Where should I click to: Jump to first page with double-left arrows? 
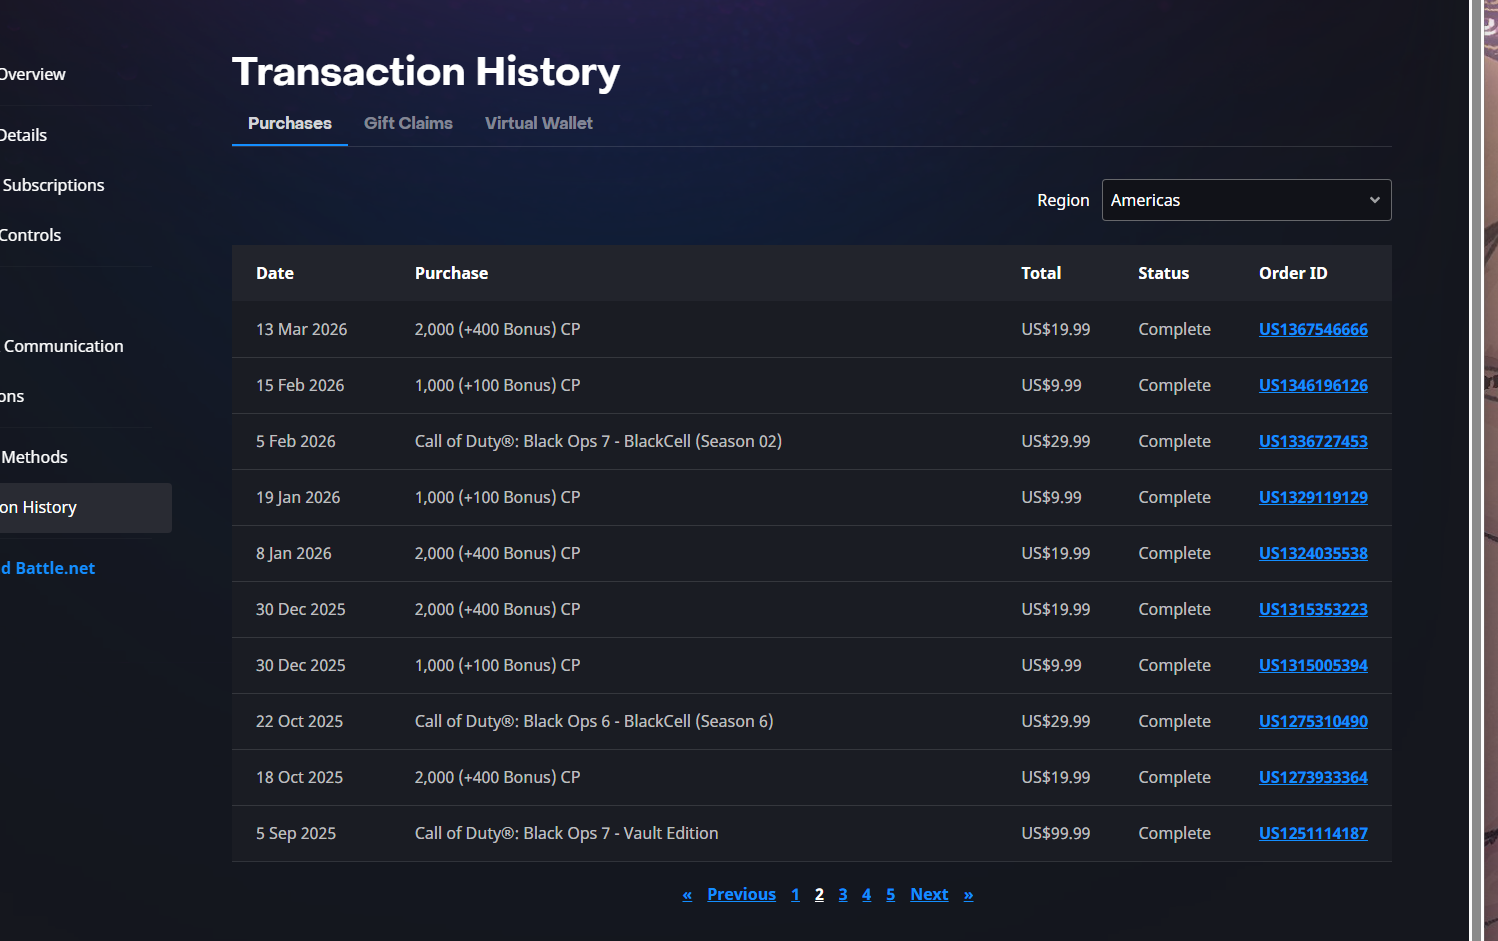[687, 894]
